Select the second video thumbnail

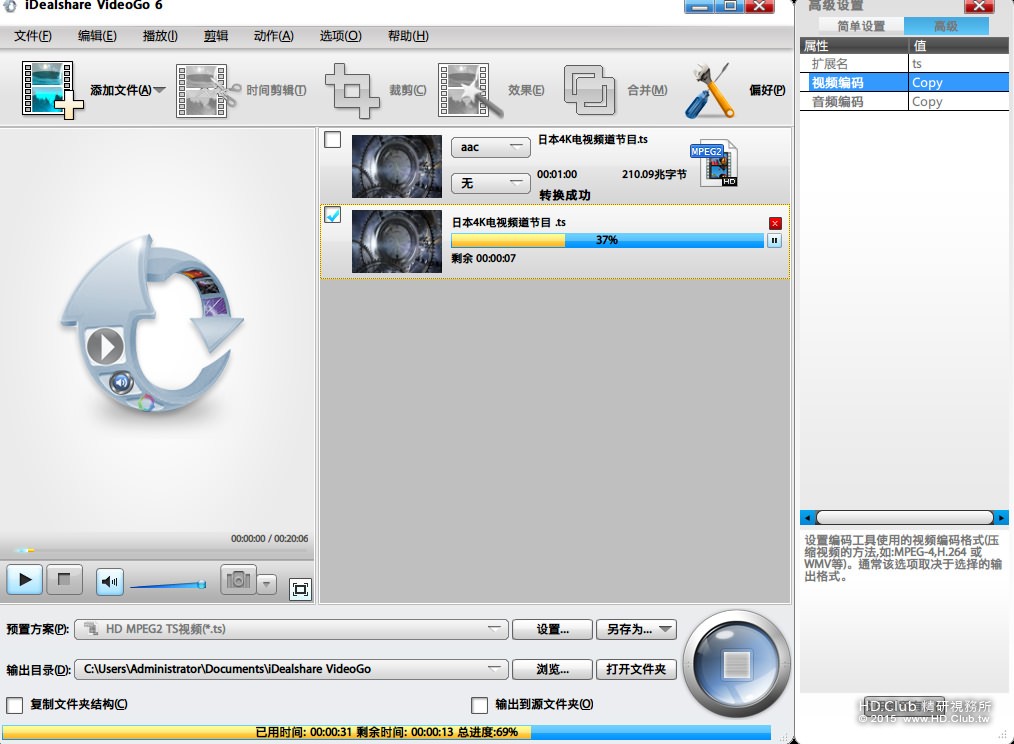coord(396,241)
